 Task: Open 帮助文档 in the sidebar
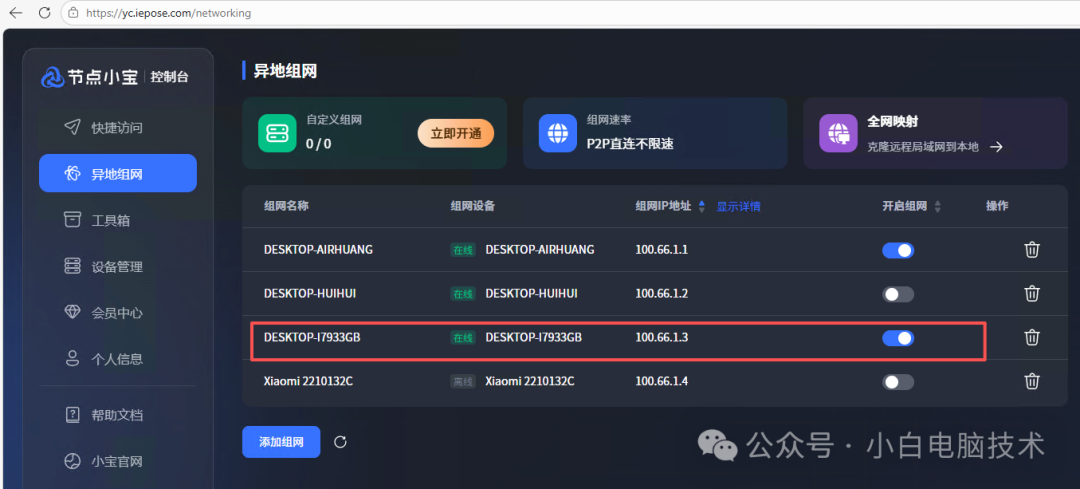tap(118, 415)
